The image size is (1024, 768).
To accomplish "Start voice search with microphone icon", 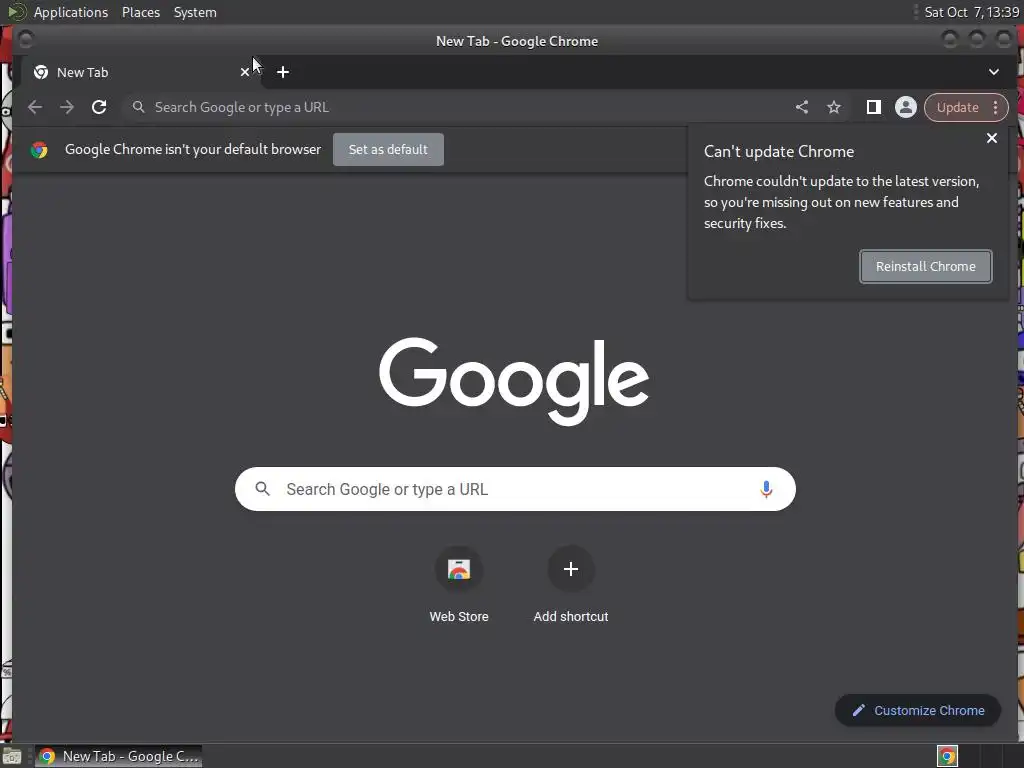I will tap(766, 489).
